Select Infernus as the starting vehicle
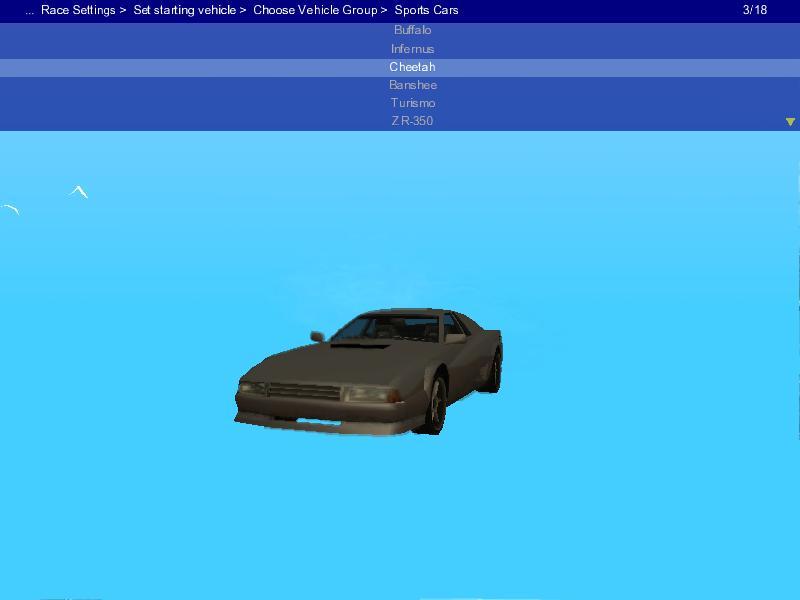800x600 pixels. 412,48
